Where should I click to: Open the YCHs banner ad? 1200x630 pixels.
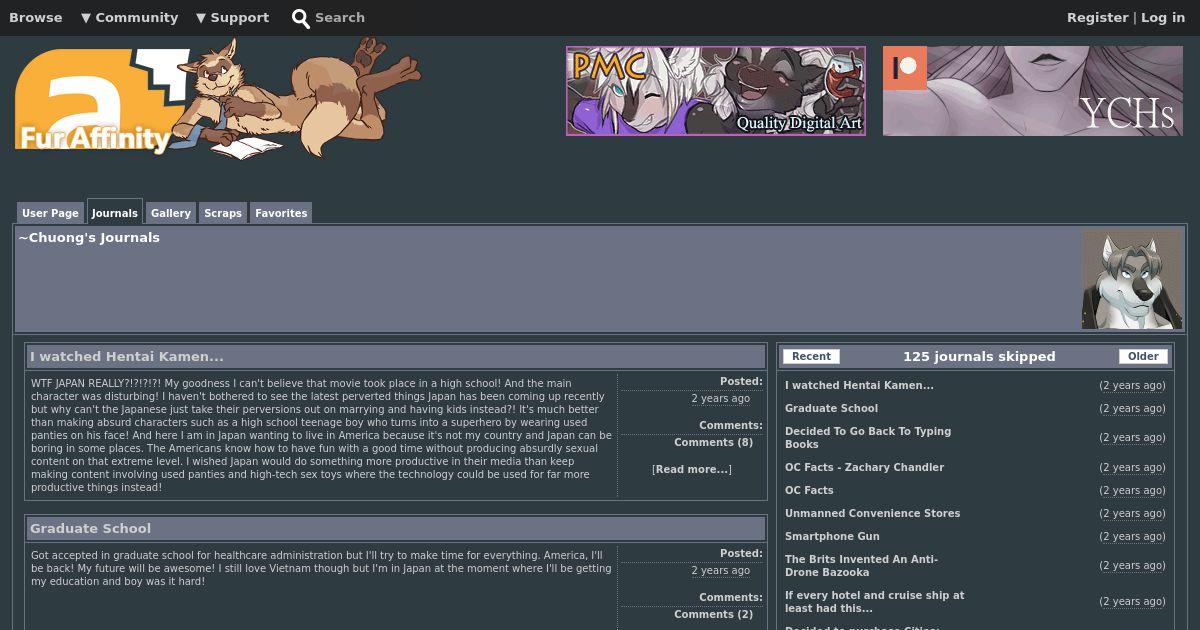tap(1033, 91)
